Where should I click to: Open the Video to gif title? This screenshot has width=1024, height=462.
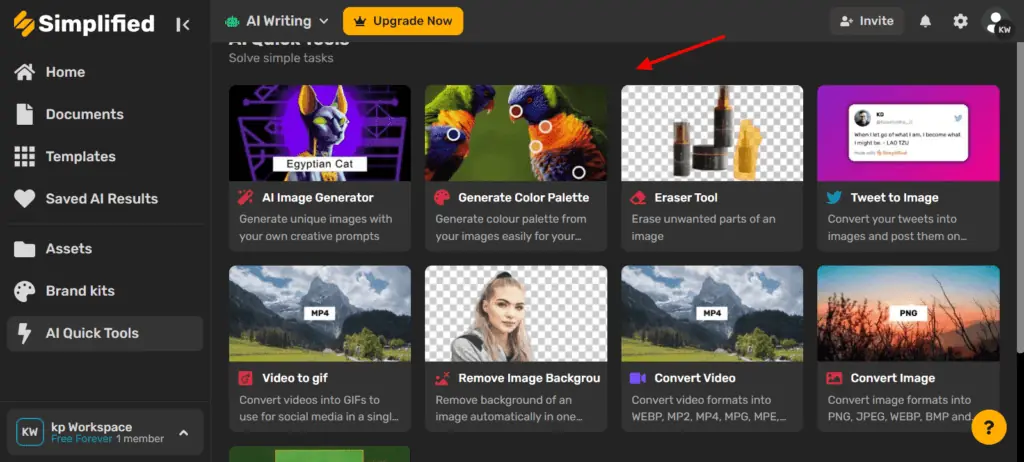tap(295, 378)
